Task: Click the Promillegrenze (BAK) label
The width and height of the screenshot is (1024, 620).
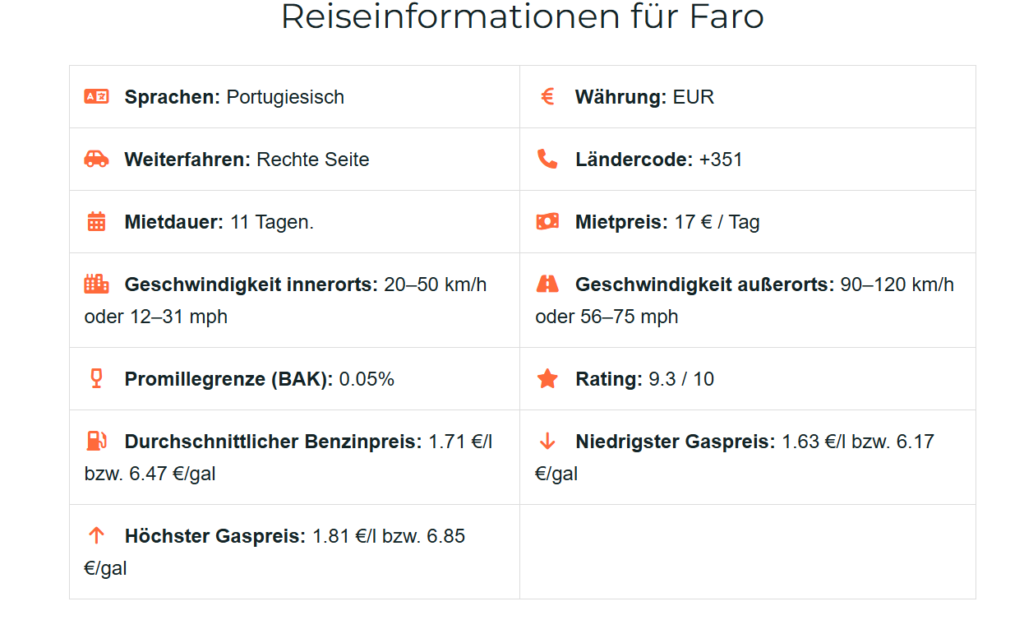Action: pos(229,379)
